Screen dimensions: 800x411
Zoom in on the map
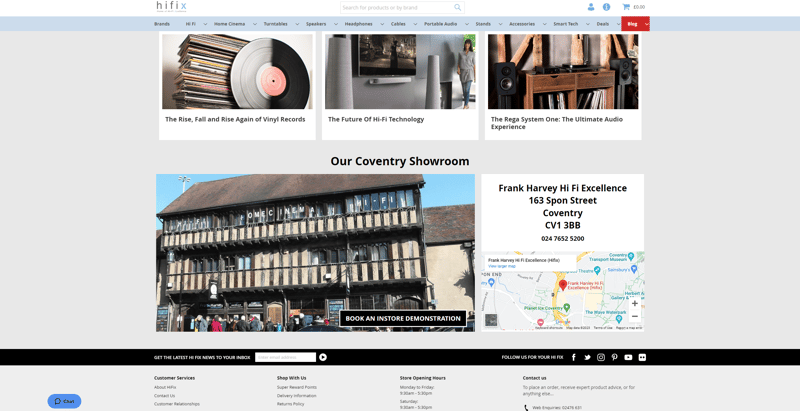click(x=635, y=303)
